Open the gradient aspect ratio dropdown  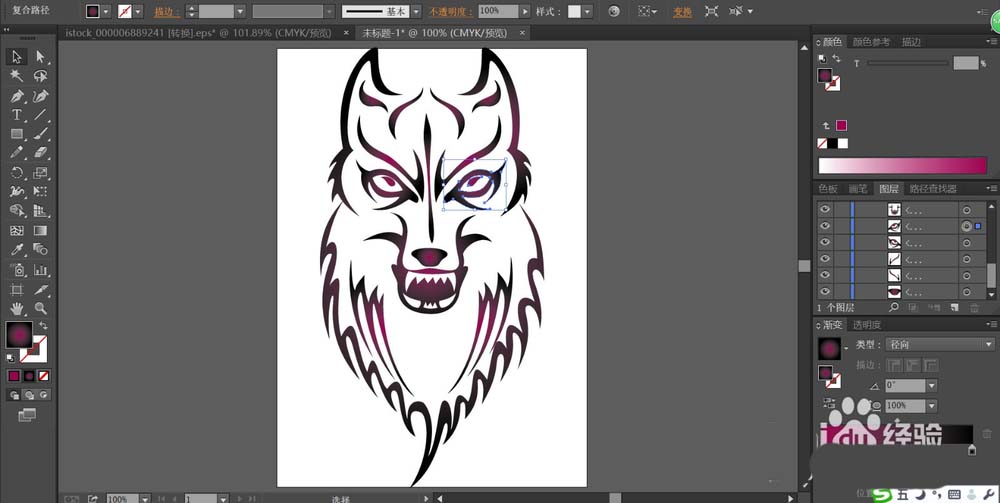pyautogui.click(x=932, y=405)
